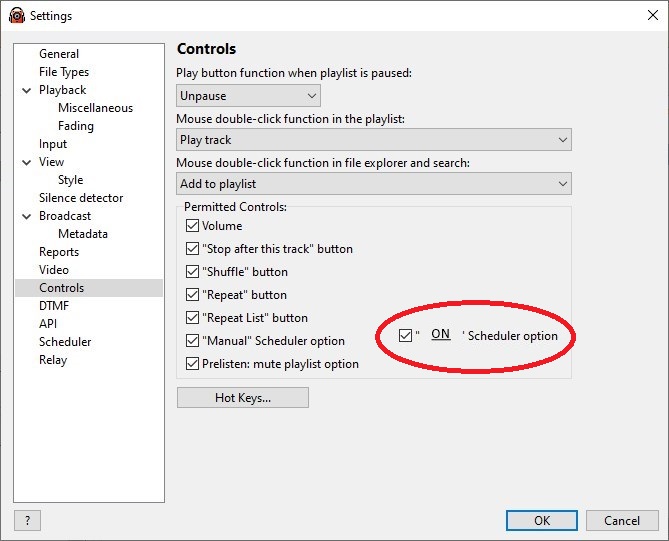This screenshot has height=541, width=669.
Task: Go to the Scheduler settings page
Action: (x=65, y=342)
